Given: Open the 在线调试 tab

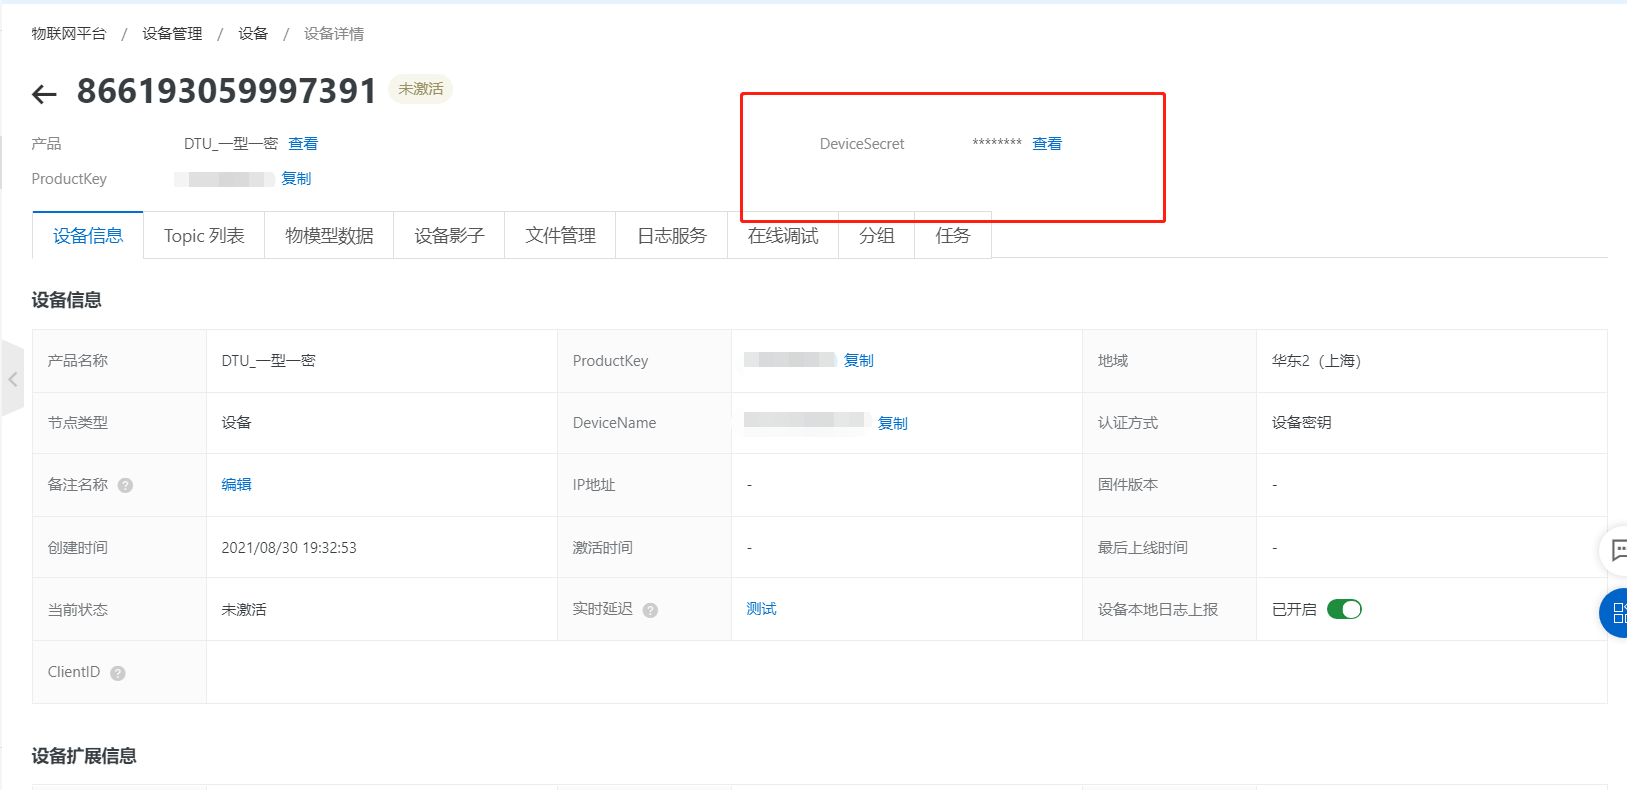Looking at the screenshot, I should point(783,236).
